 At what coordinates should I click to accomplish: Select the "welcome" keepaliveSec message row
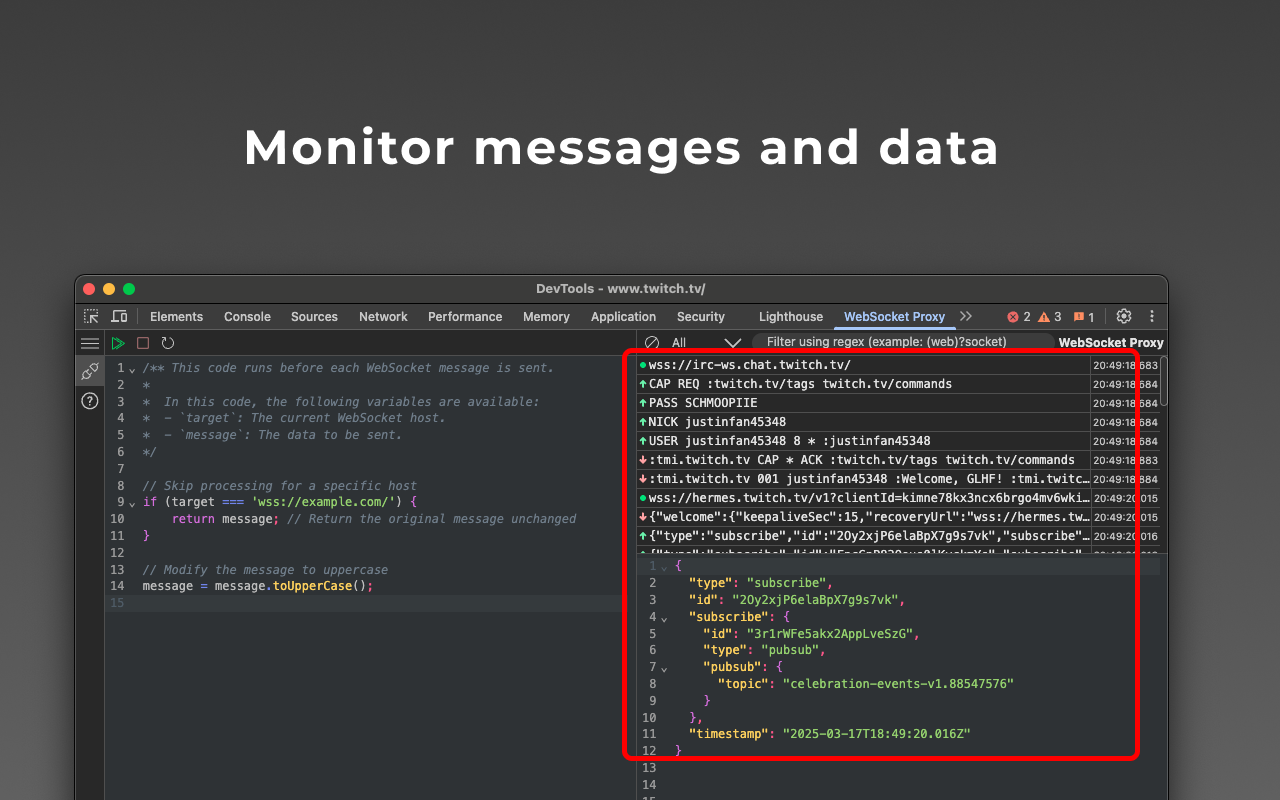point(898,517)
